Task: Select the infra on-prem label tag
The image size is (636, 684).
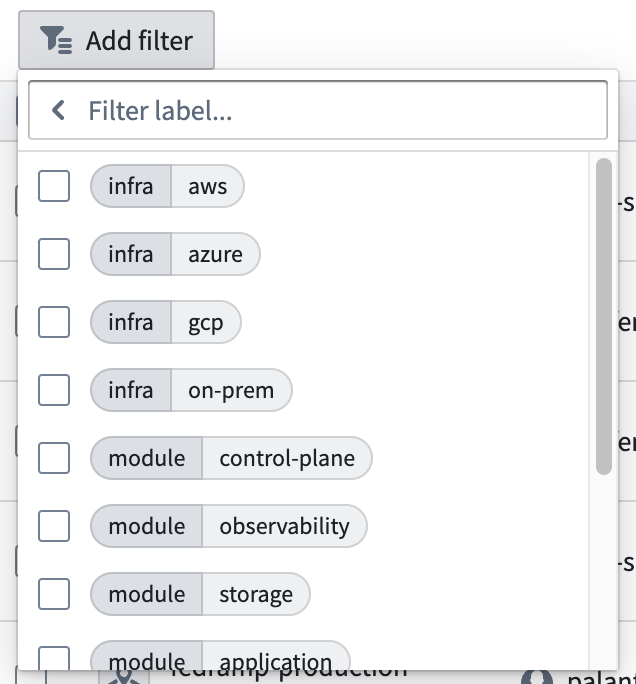Action: (191, 390)
